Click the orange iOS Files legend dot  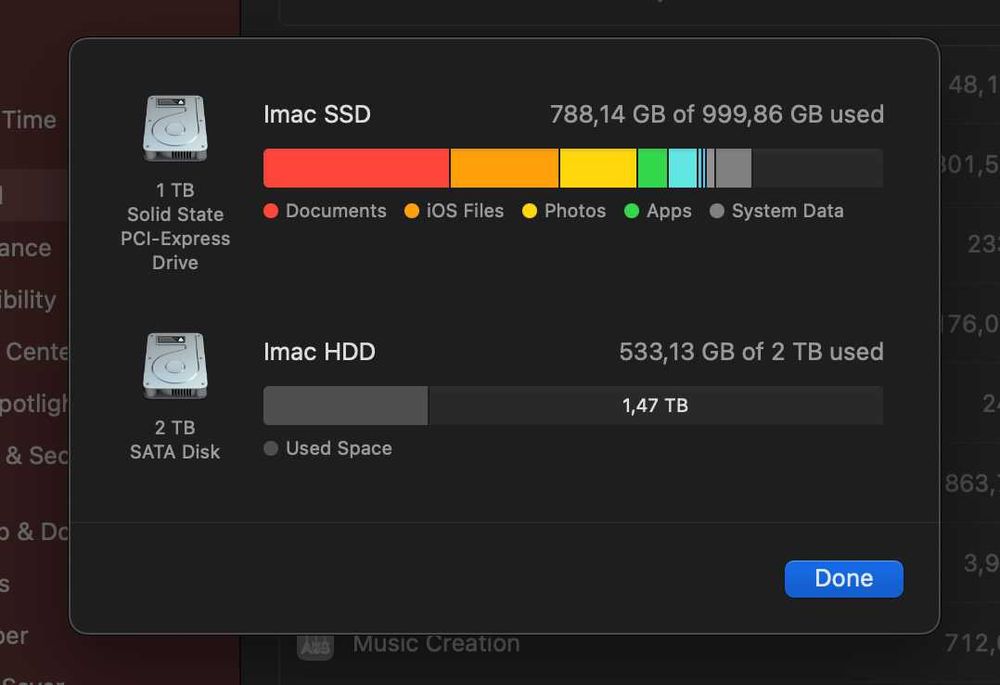412,211
